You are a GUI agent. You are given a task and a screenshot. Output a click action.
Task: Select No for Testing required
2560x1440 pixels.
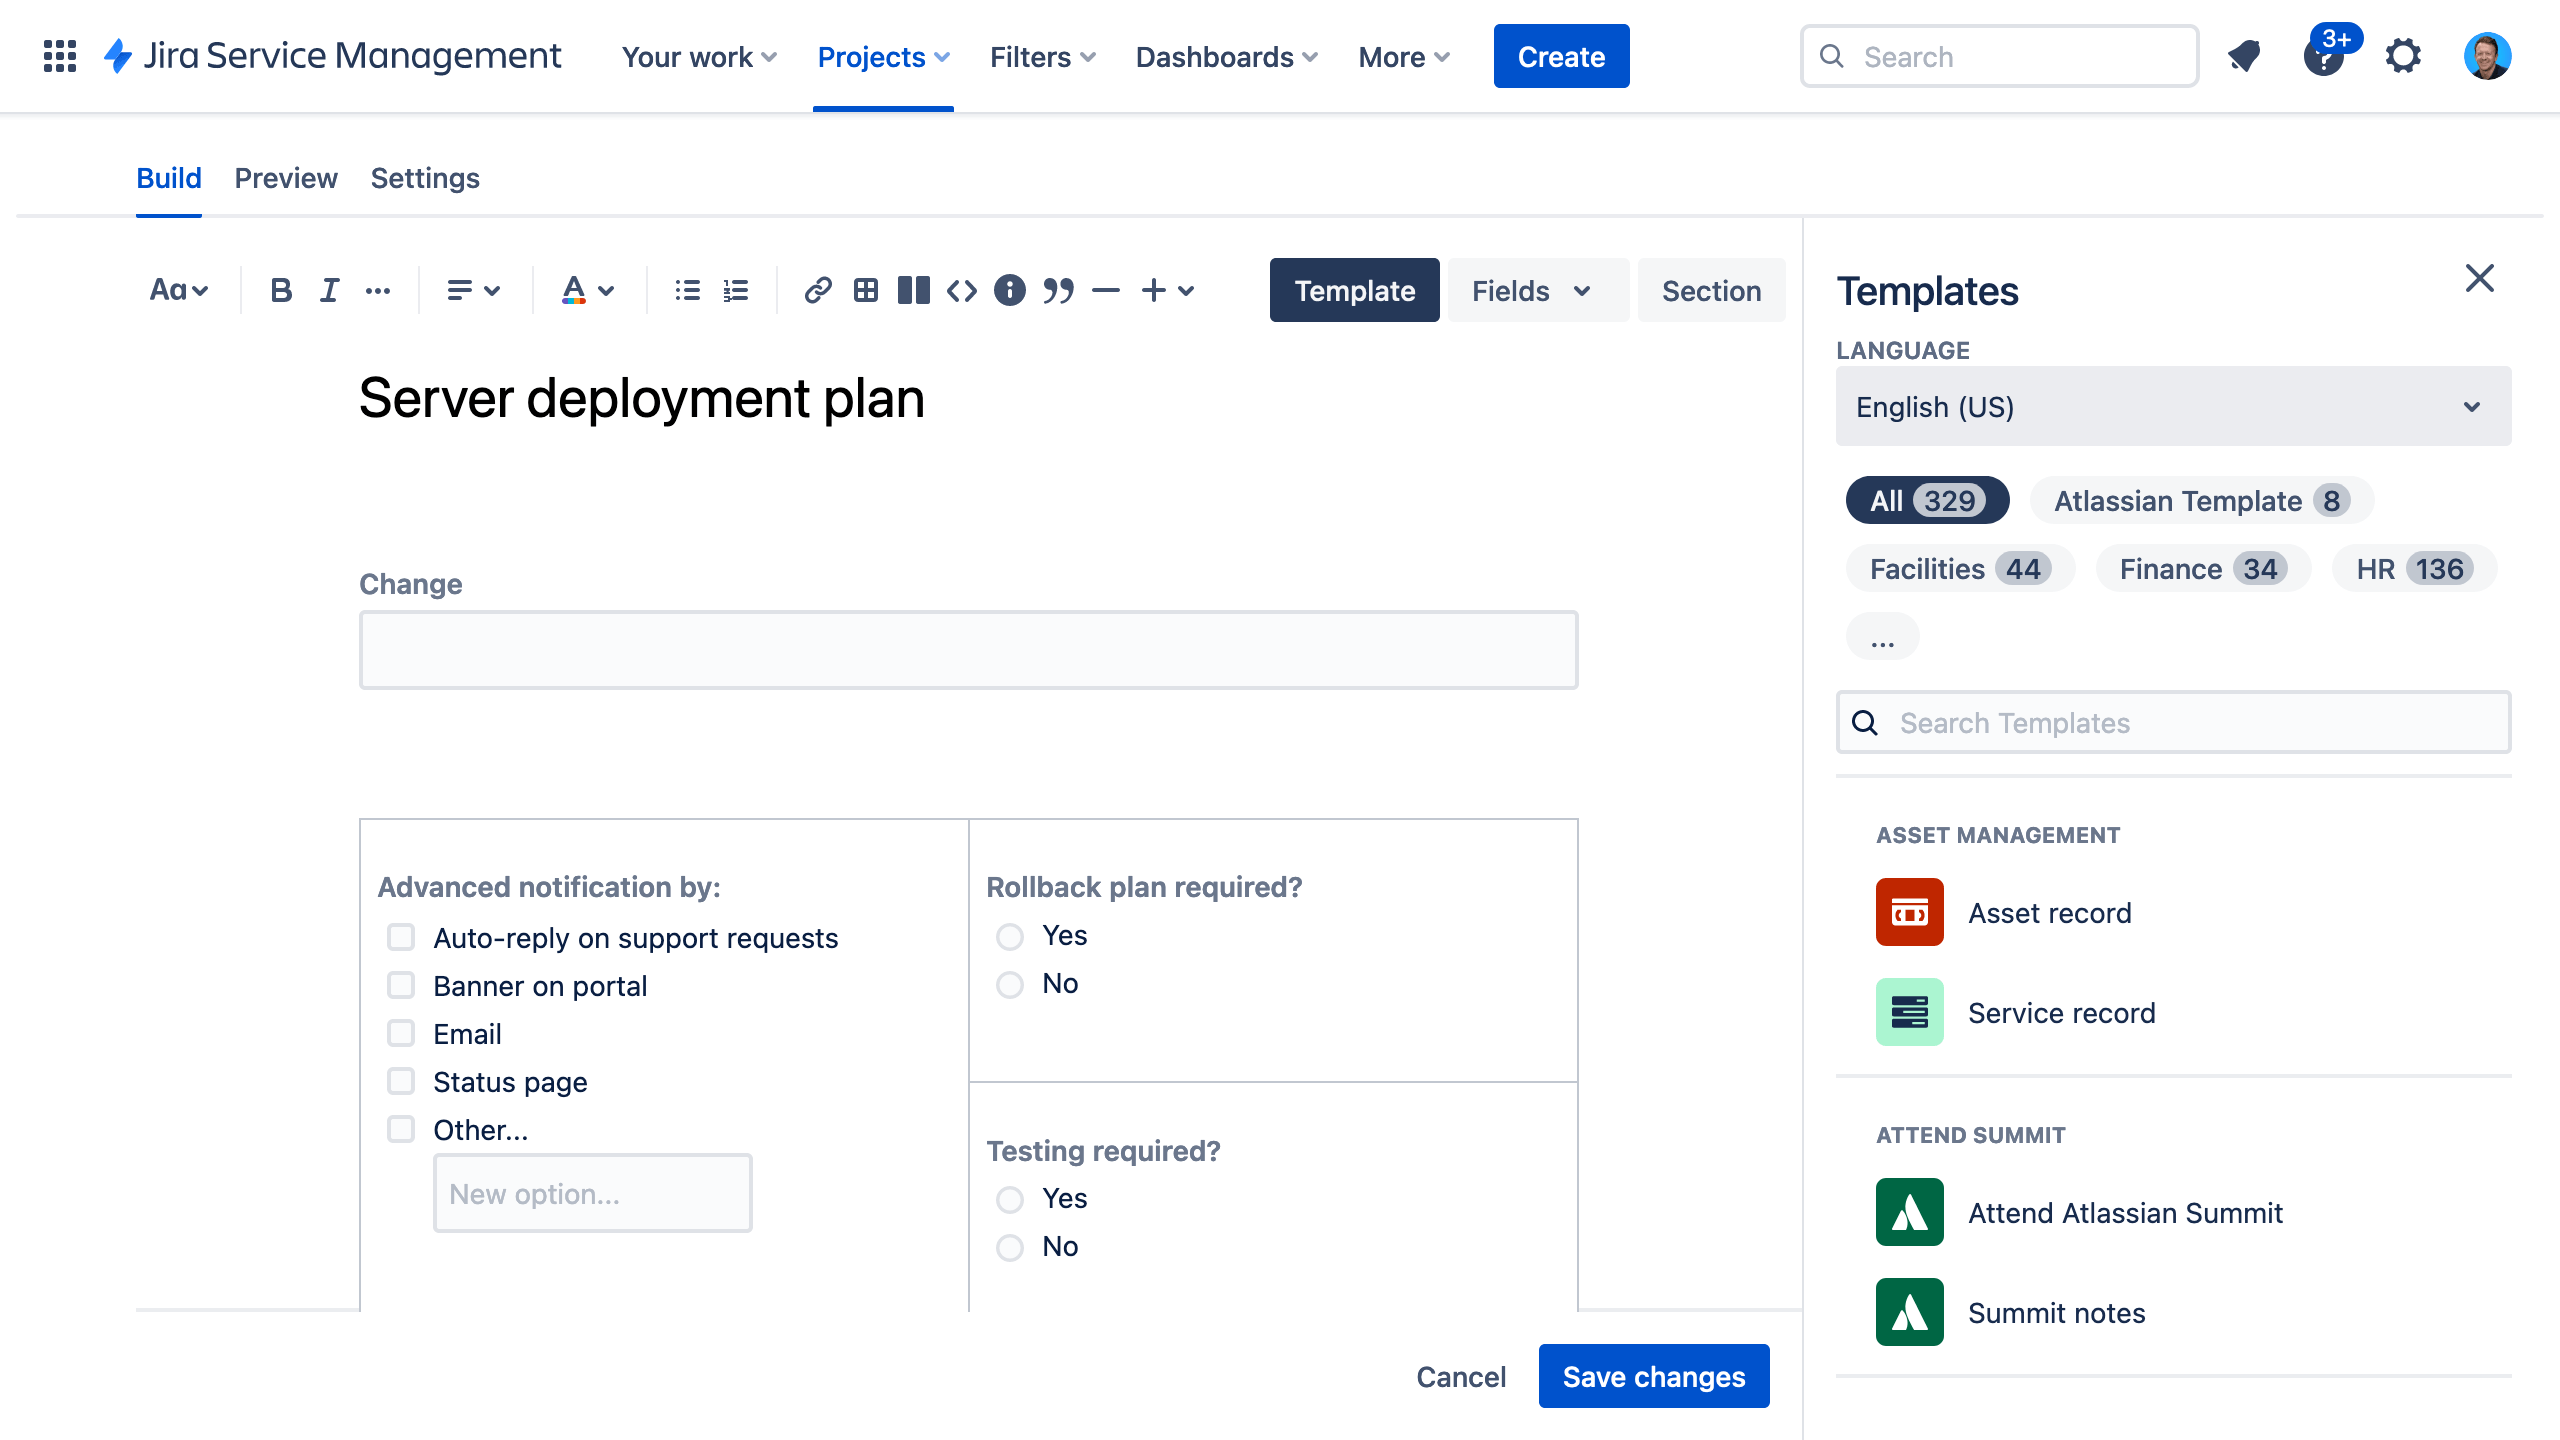[1009, 1247]
